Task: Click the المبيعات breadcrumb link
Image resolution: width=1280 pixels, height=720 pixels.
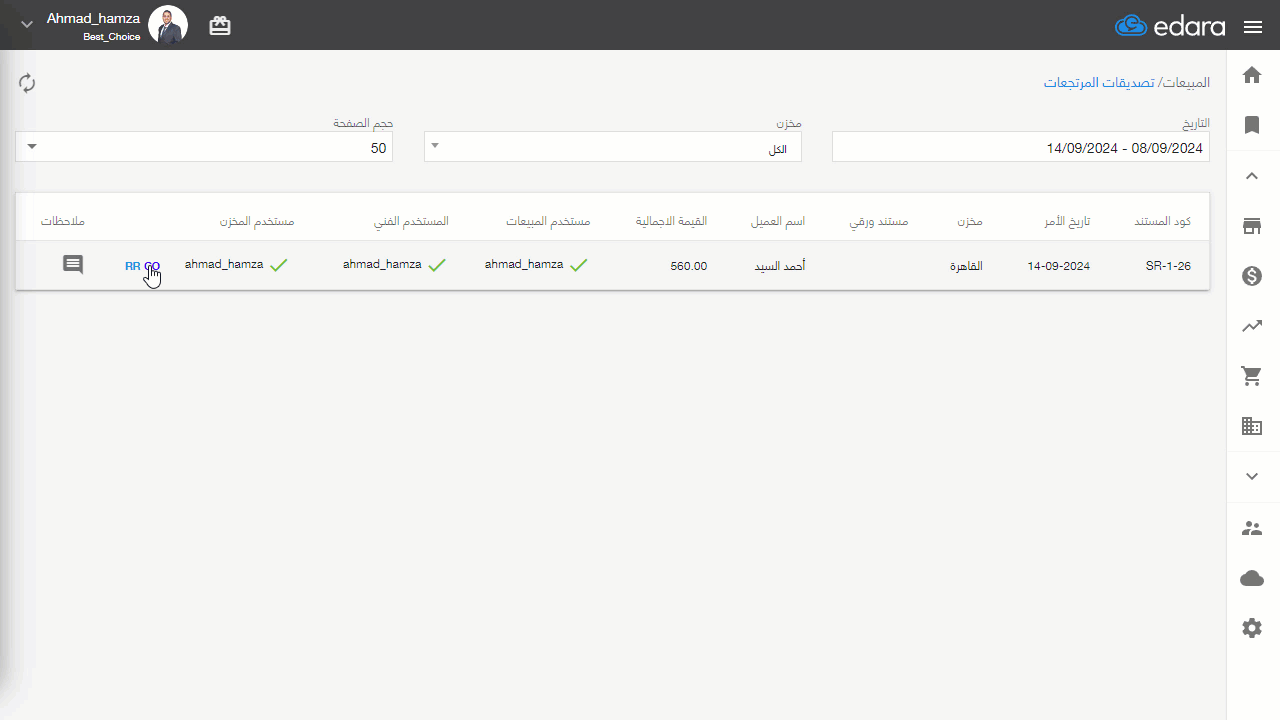Action: [1187, 82]
